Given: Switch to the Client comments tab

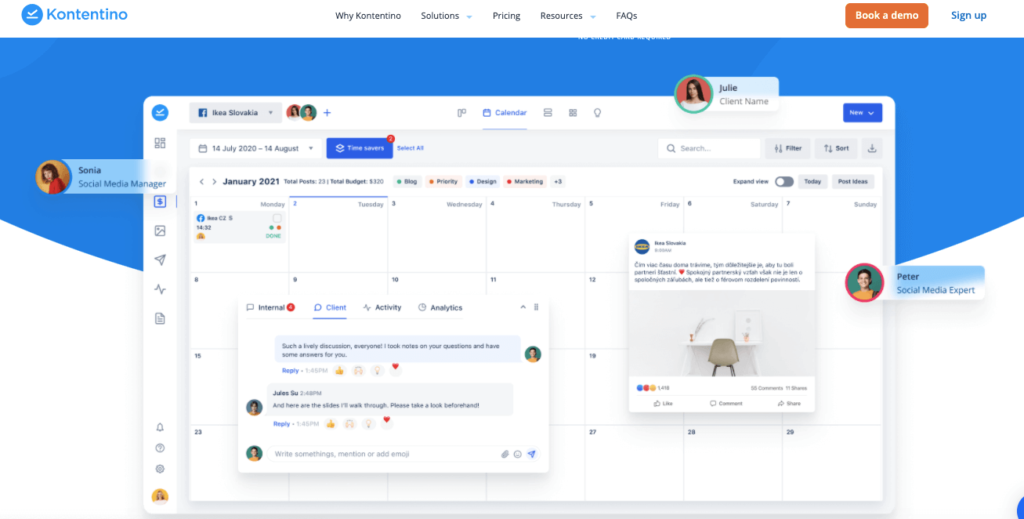Looking at the screenshot, I should pyautogui.click(x=330, y=307).
